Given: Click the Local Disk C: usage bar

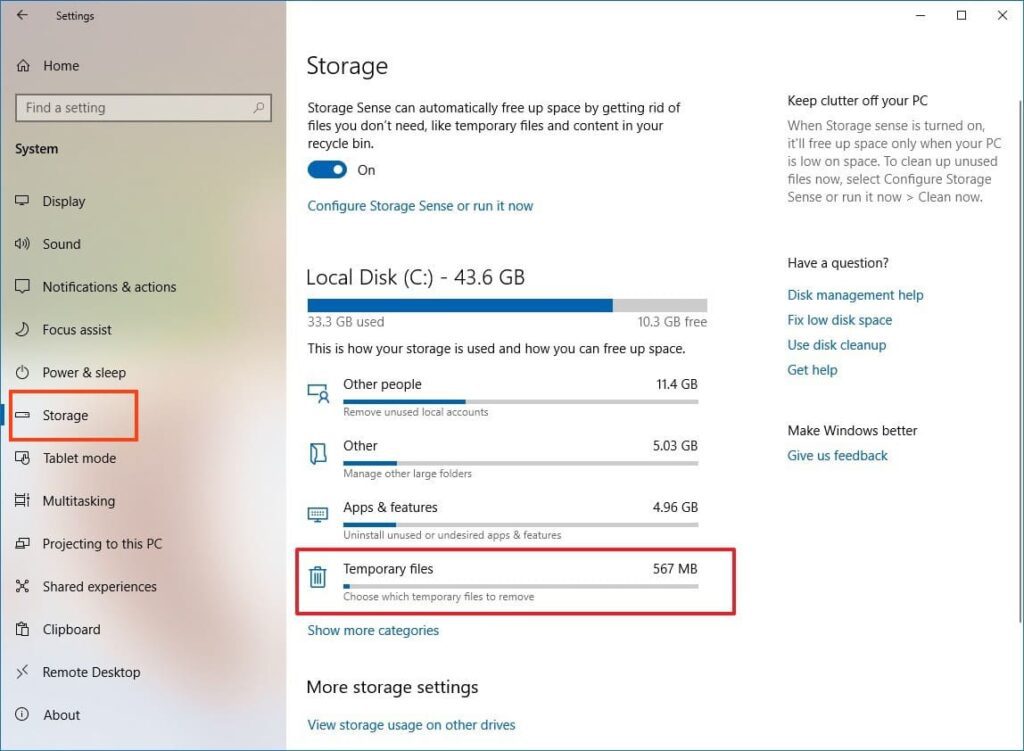Looking at the screenshot, I should pos(507,305).
